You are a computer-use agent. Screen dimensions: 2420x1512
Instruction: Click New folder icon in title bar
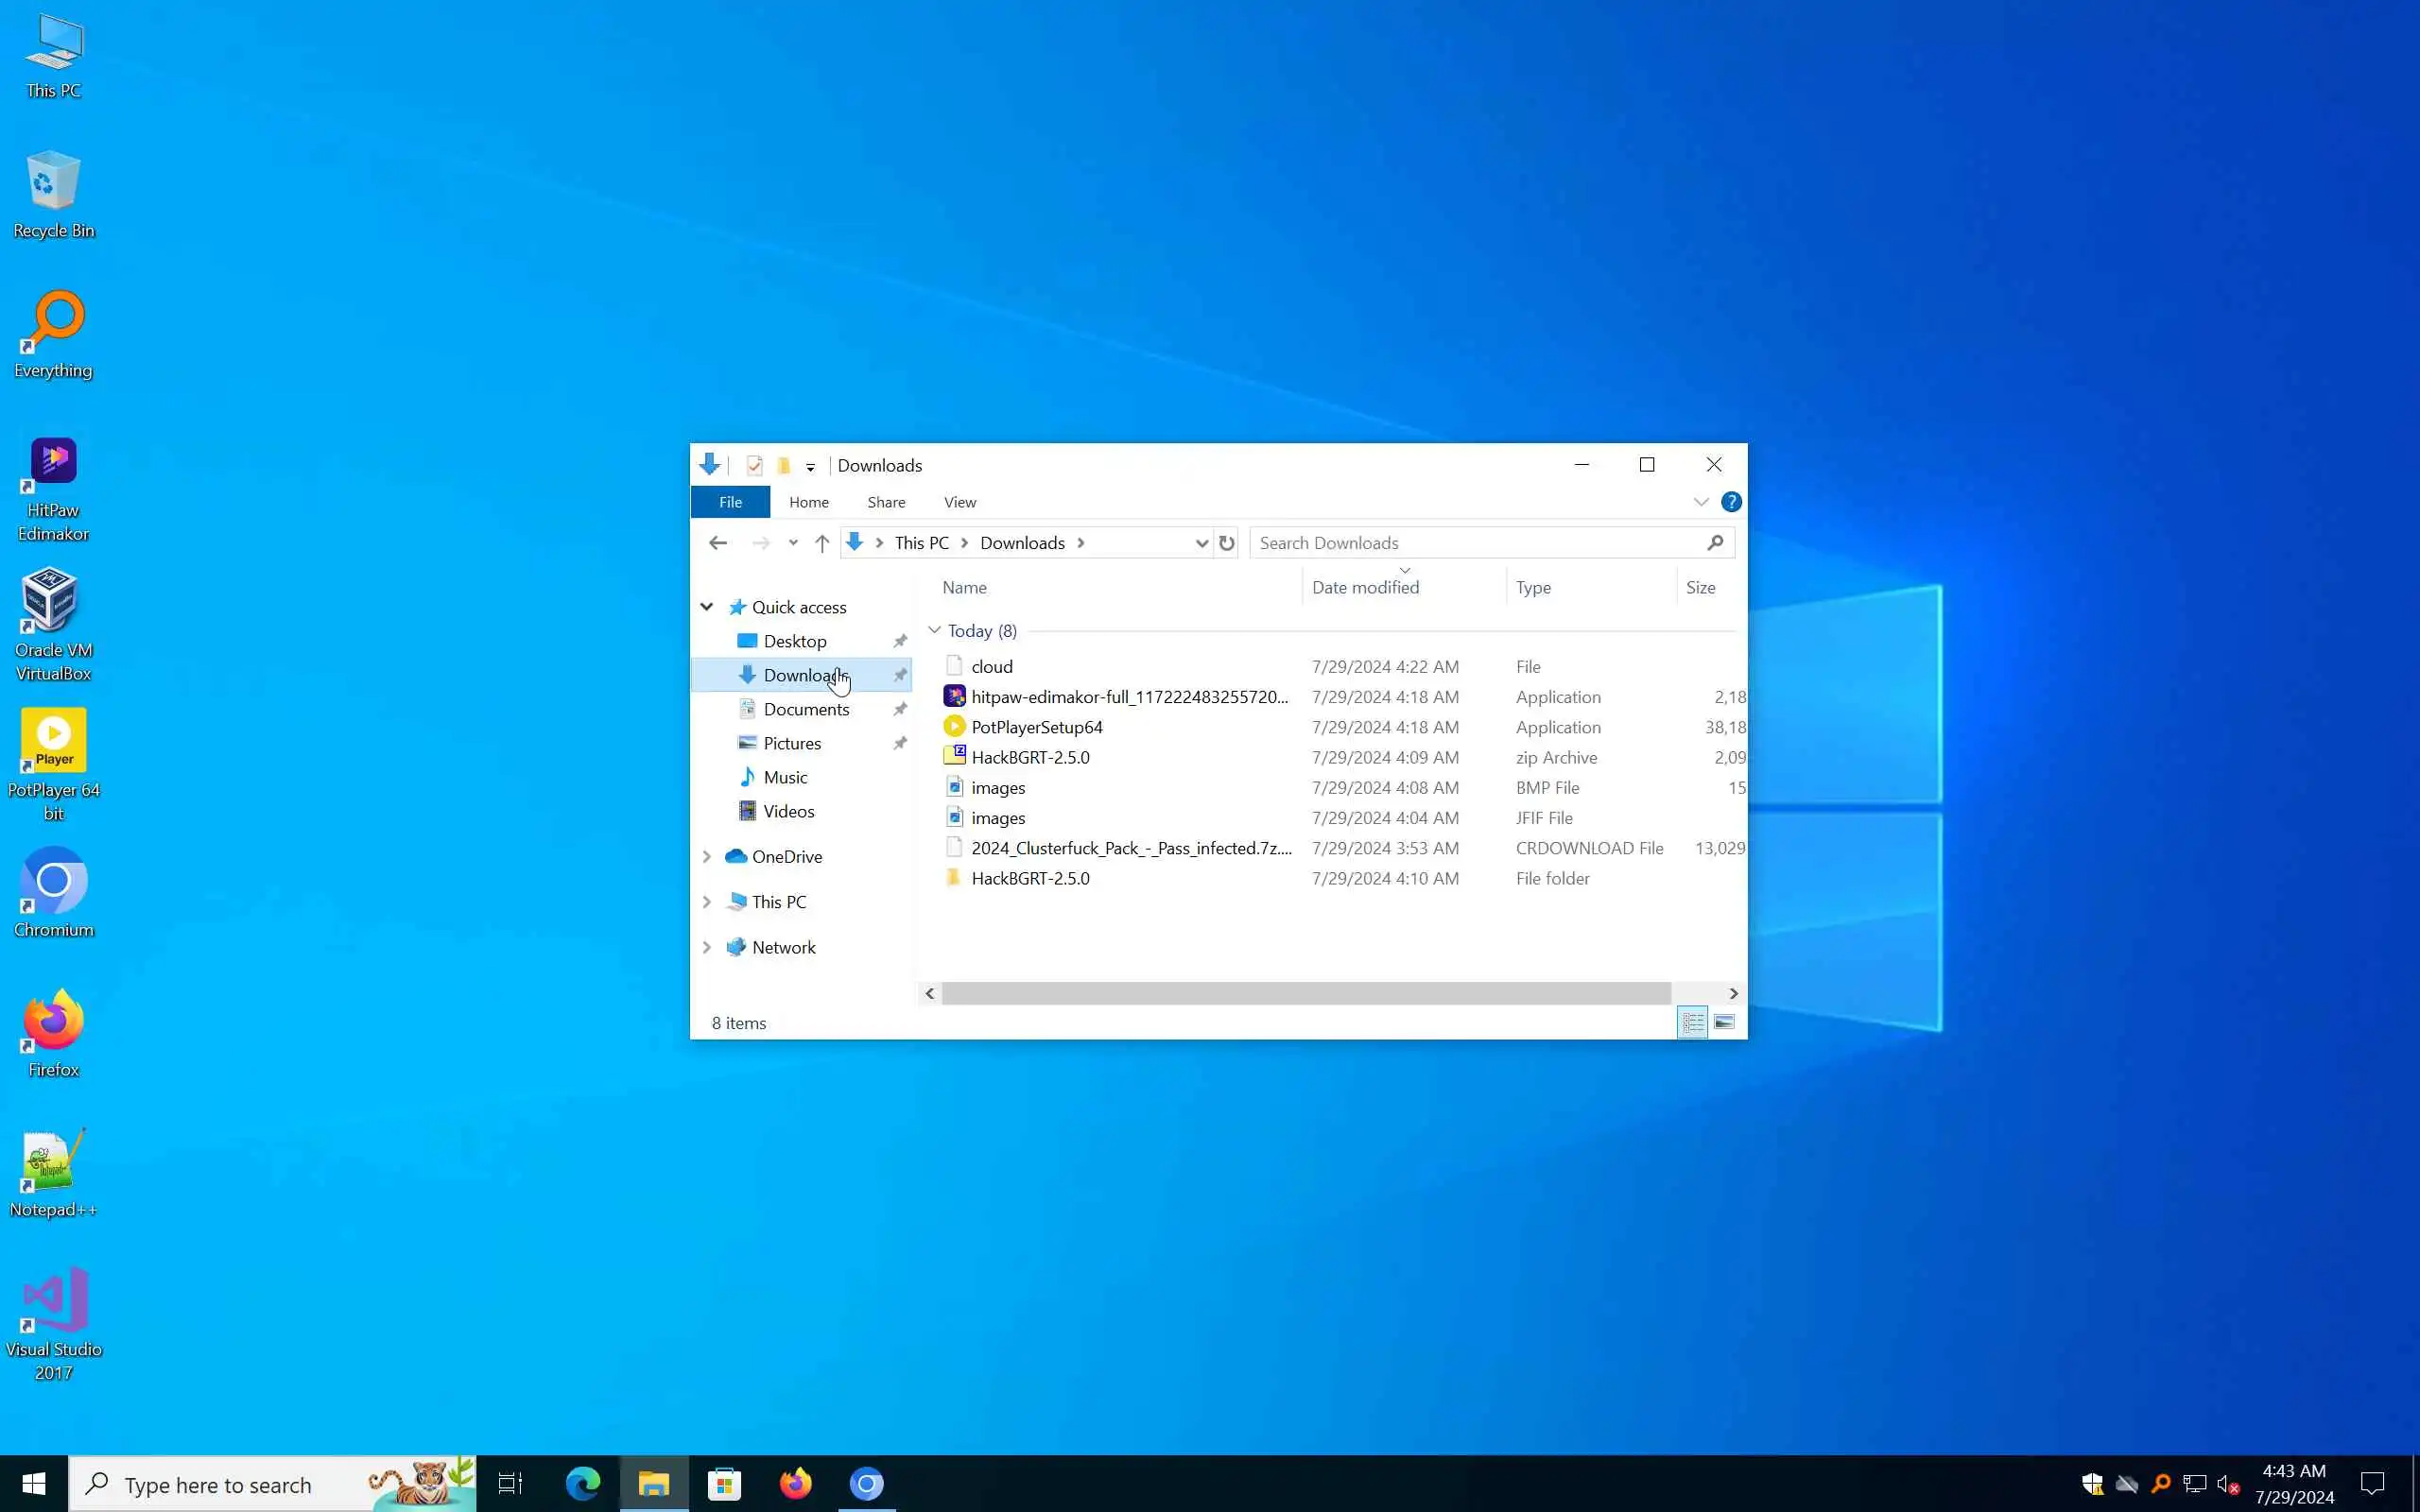click(x=784, y=466)
